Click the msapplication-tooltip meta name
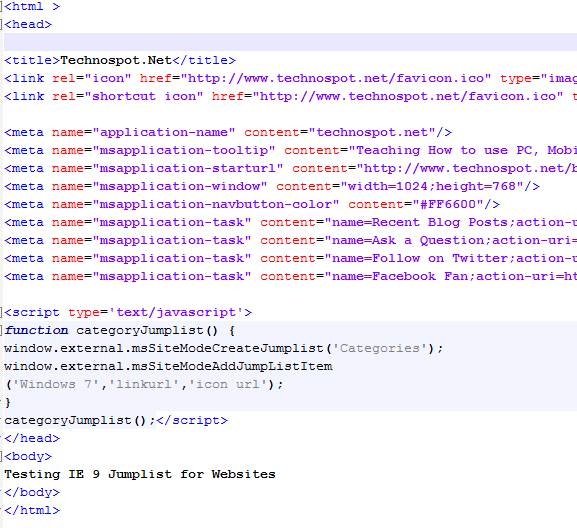Image resolution: width=577 pixels, height=528 pixels. 184,150
